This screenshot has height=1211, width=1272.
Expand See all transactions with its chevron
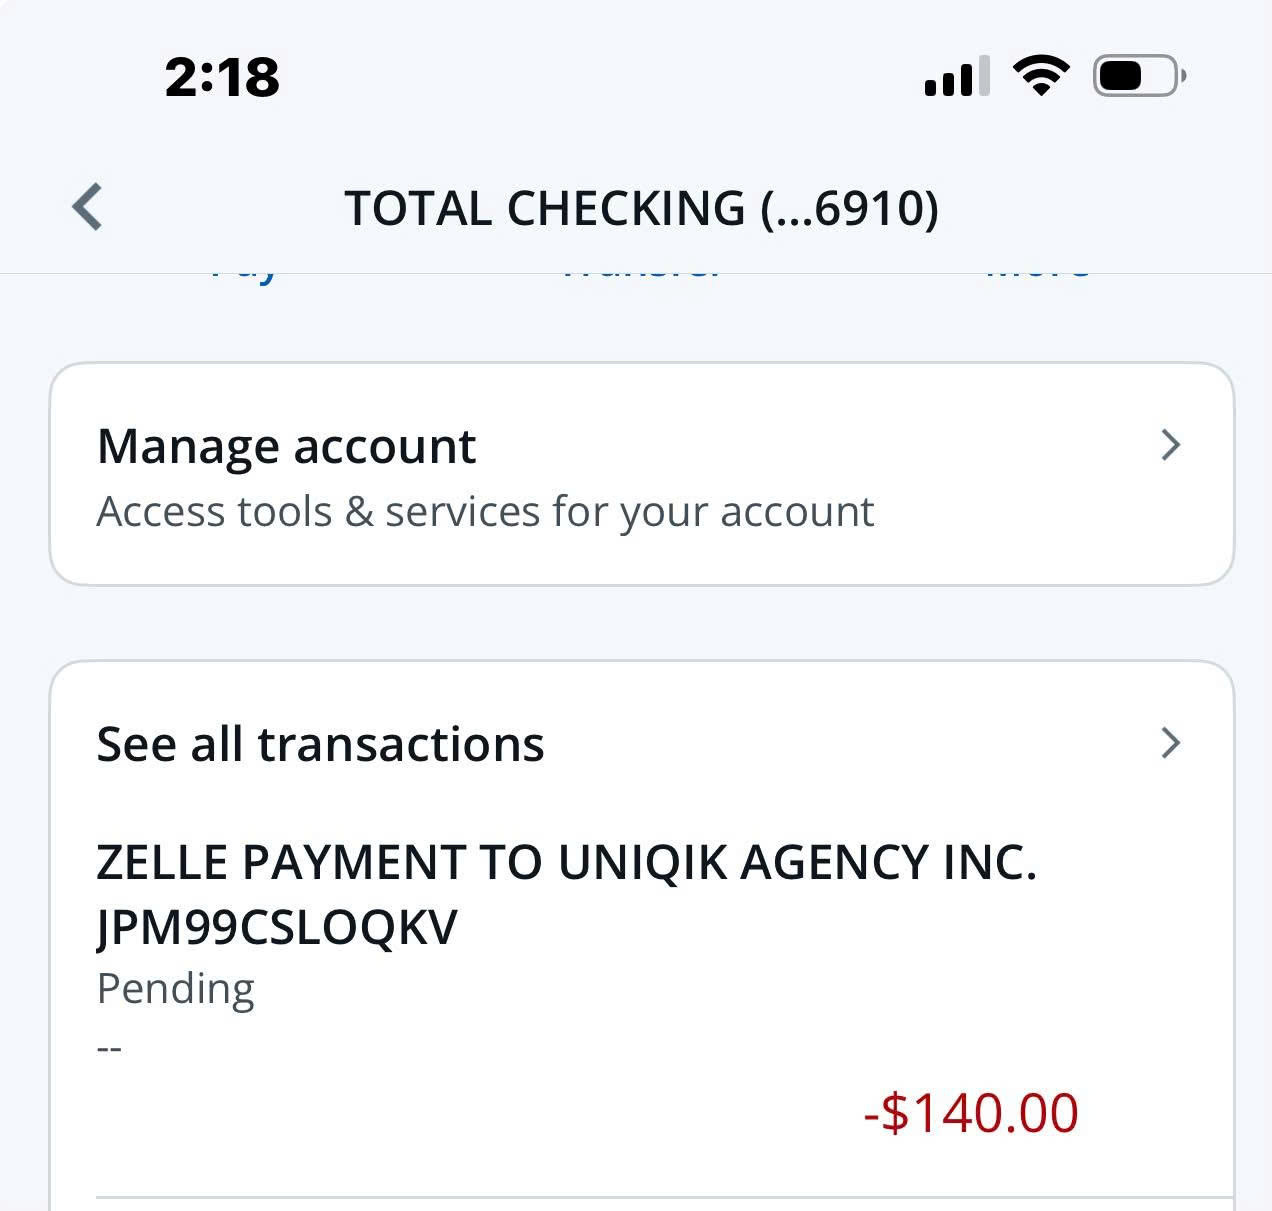point(1171,743)
